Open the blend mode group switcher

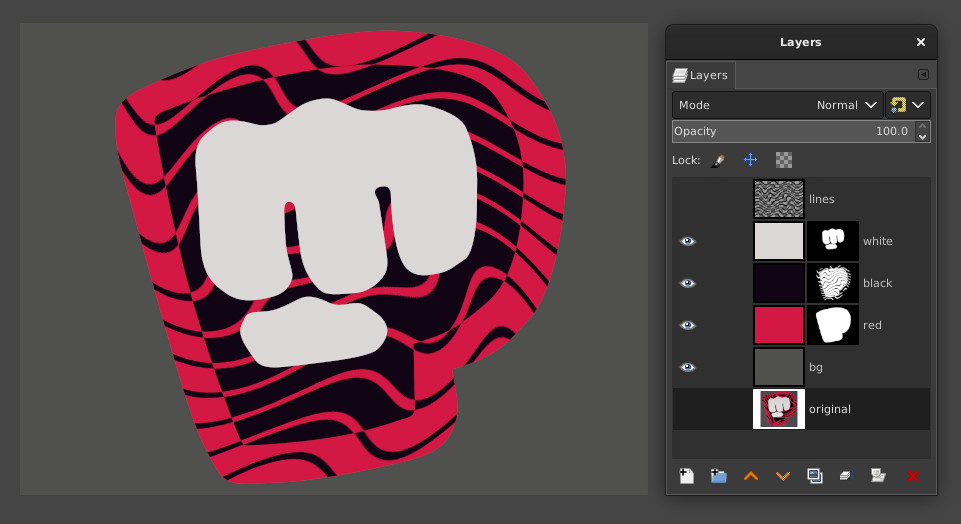908,105
